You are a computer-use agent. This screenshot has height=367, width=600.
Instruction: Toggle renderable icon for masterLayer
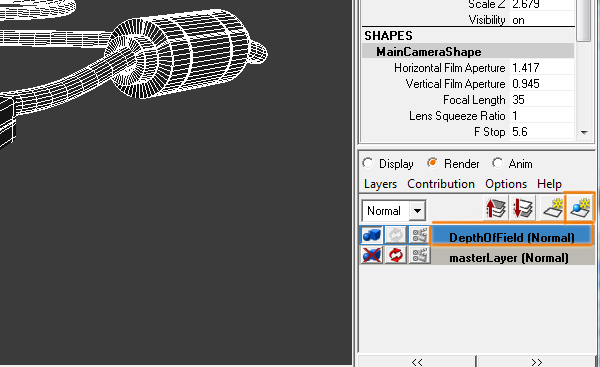coord(372,254)
